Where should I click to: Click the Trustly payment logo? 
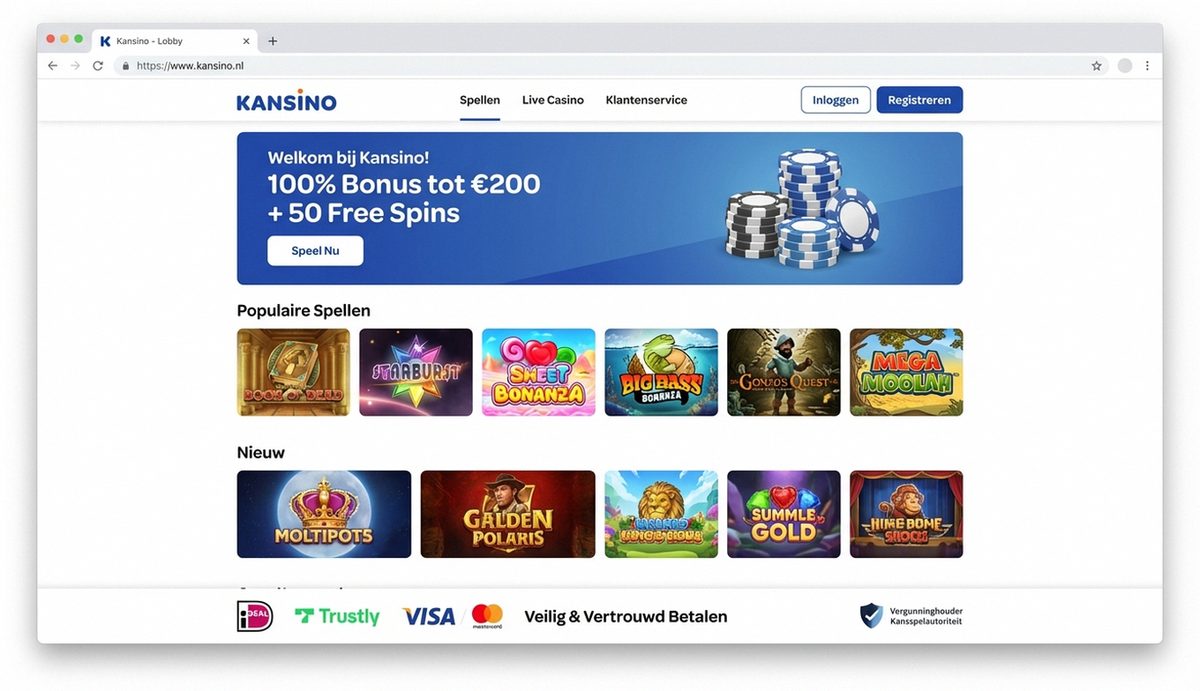337,616
